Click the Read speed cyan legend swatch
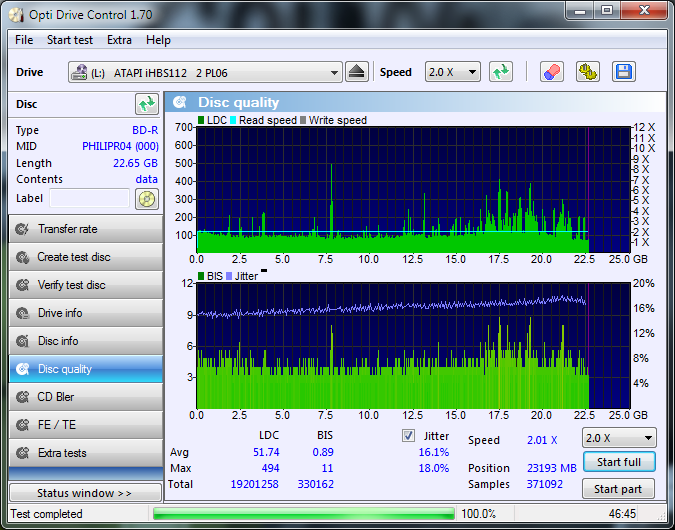The width and height of the screenshot is (675, 530). click(233, 120)
